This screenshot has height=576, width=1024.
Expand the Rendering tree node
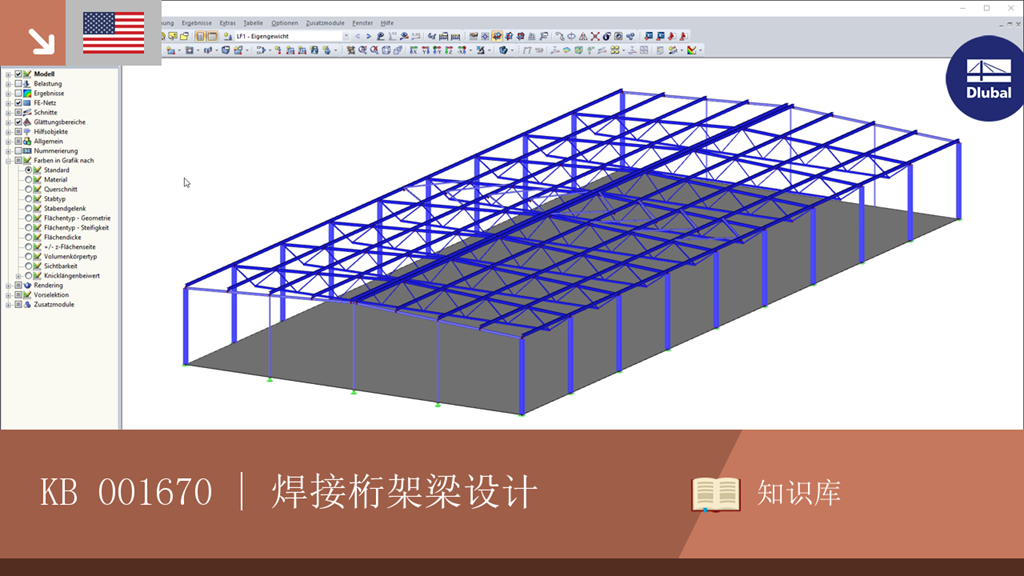(x=8, y=285)
